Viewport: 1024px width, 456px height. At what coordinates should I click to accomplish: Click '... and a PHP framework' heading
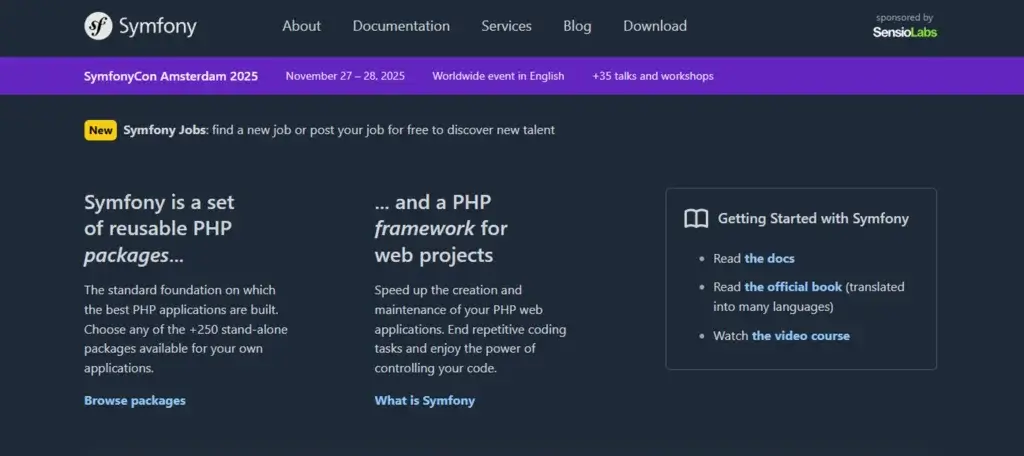pyautogui.click(x=441, y=229)
